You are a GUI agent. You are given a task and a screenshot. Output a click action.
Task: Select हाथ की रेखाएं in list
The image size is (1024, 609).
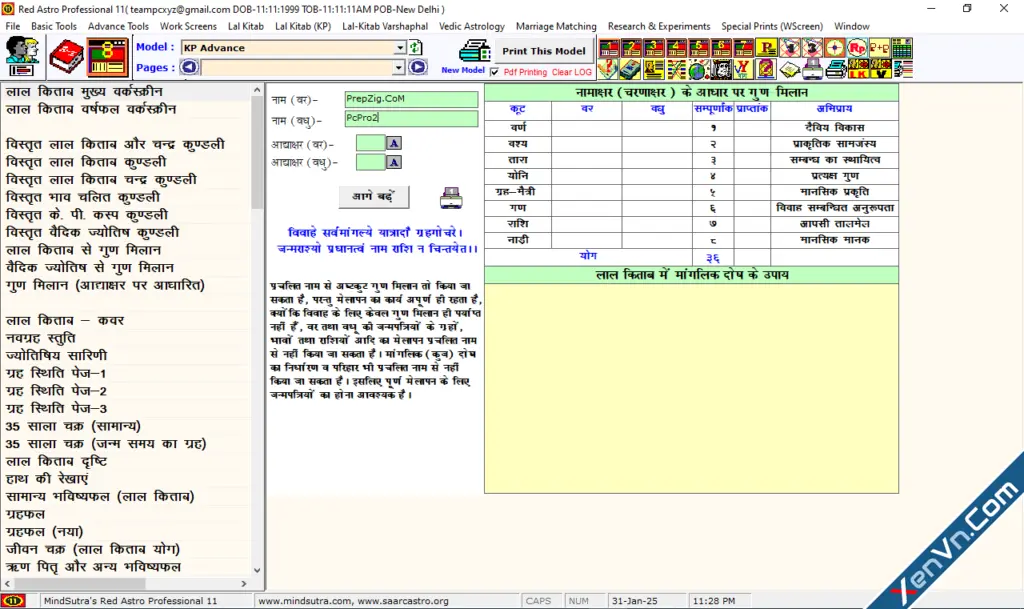coord(46,479)
